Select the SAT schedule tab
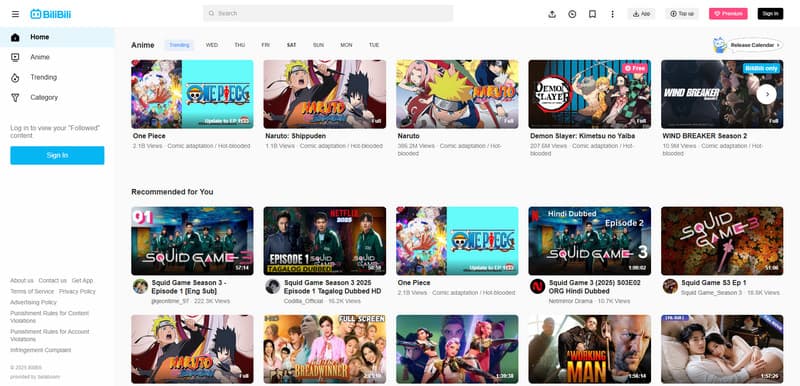 [291, 45]
